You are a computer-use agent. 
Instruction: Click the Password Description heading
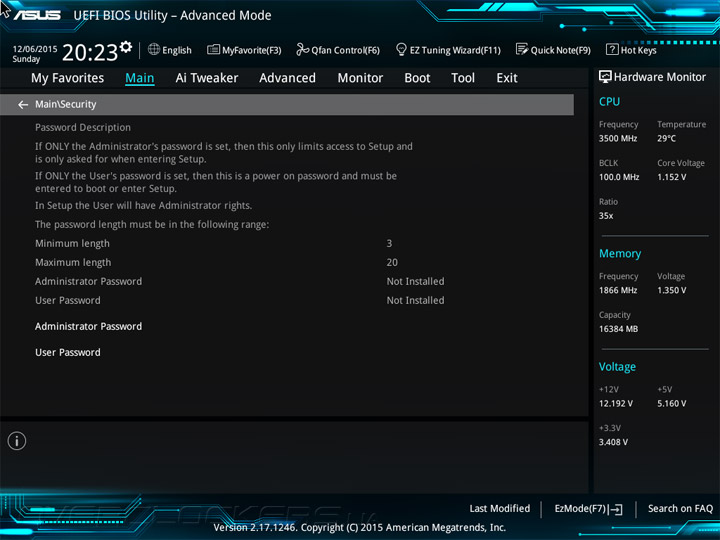pos(83,128)
